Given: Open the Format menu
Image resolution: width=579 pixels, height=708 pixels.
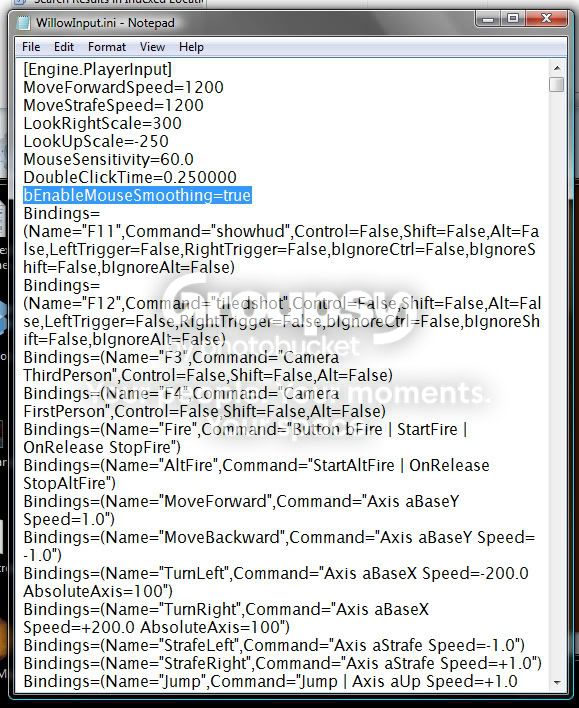Looking at the screenshot, I should tap(107, 47).
